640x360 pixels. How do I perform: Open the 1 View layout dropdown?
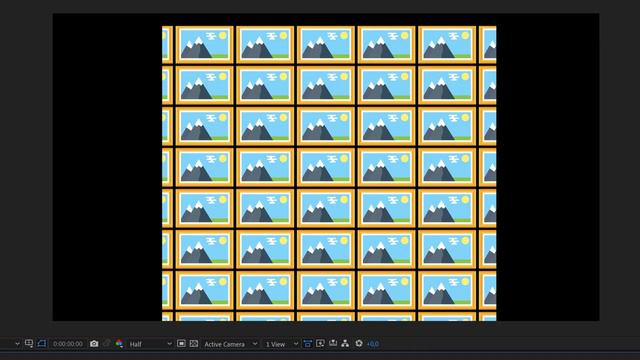coord(282,344)
